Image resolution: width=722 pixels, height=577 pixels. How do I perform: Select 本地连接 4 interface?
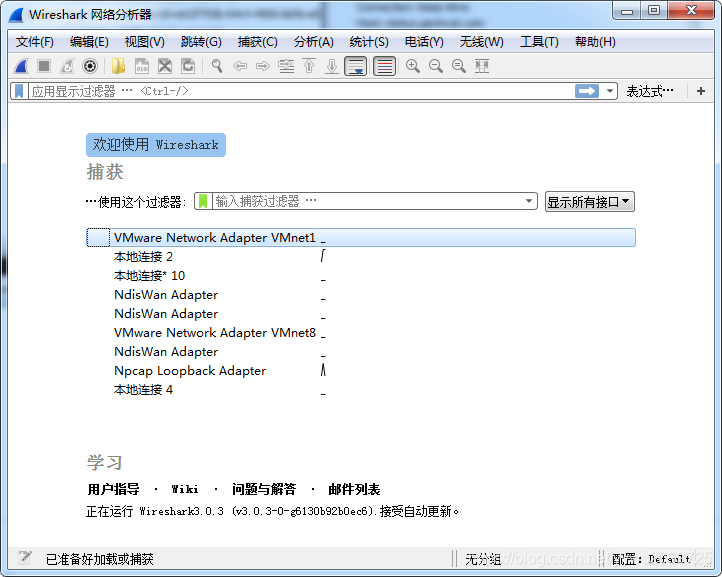pos(361,390)
